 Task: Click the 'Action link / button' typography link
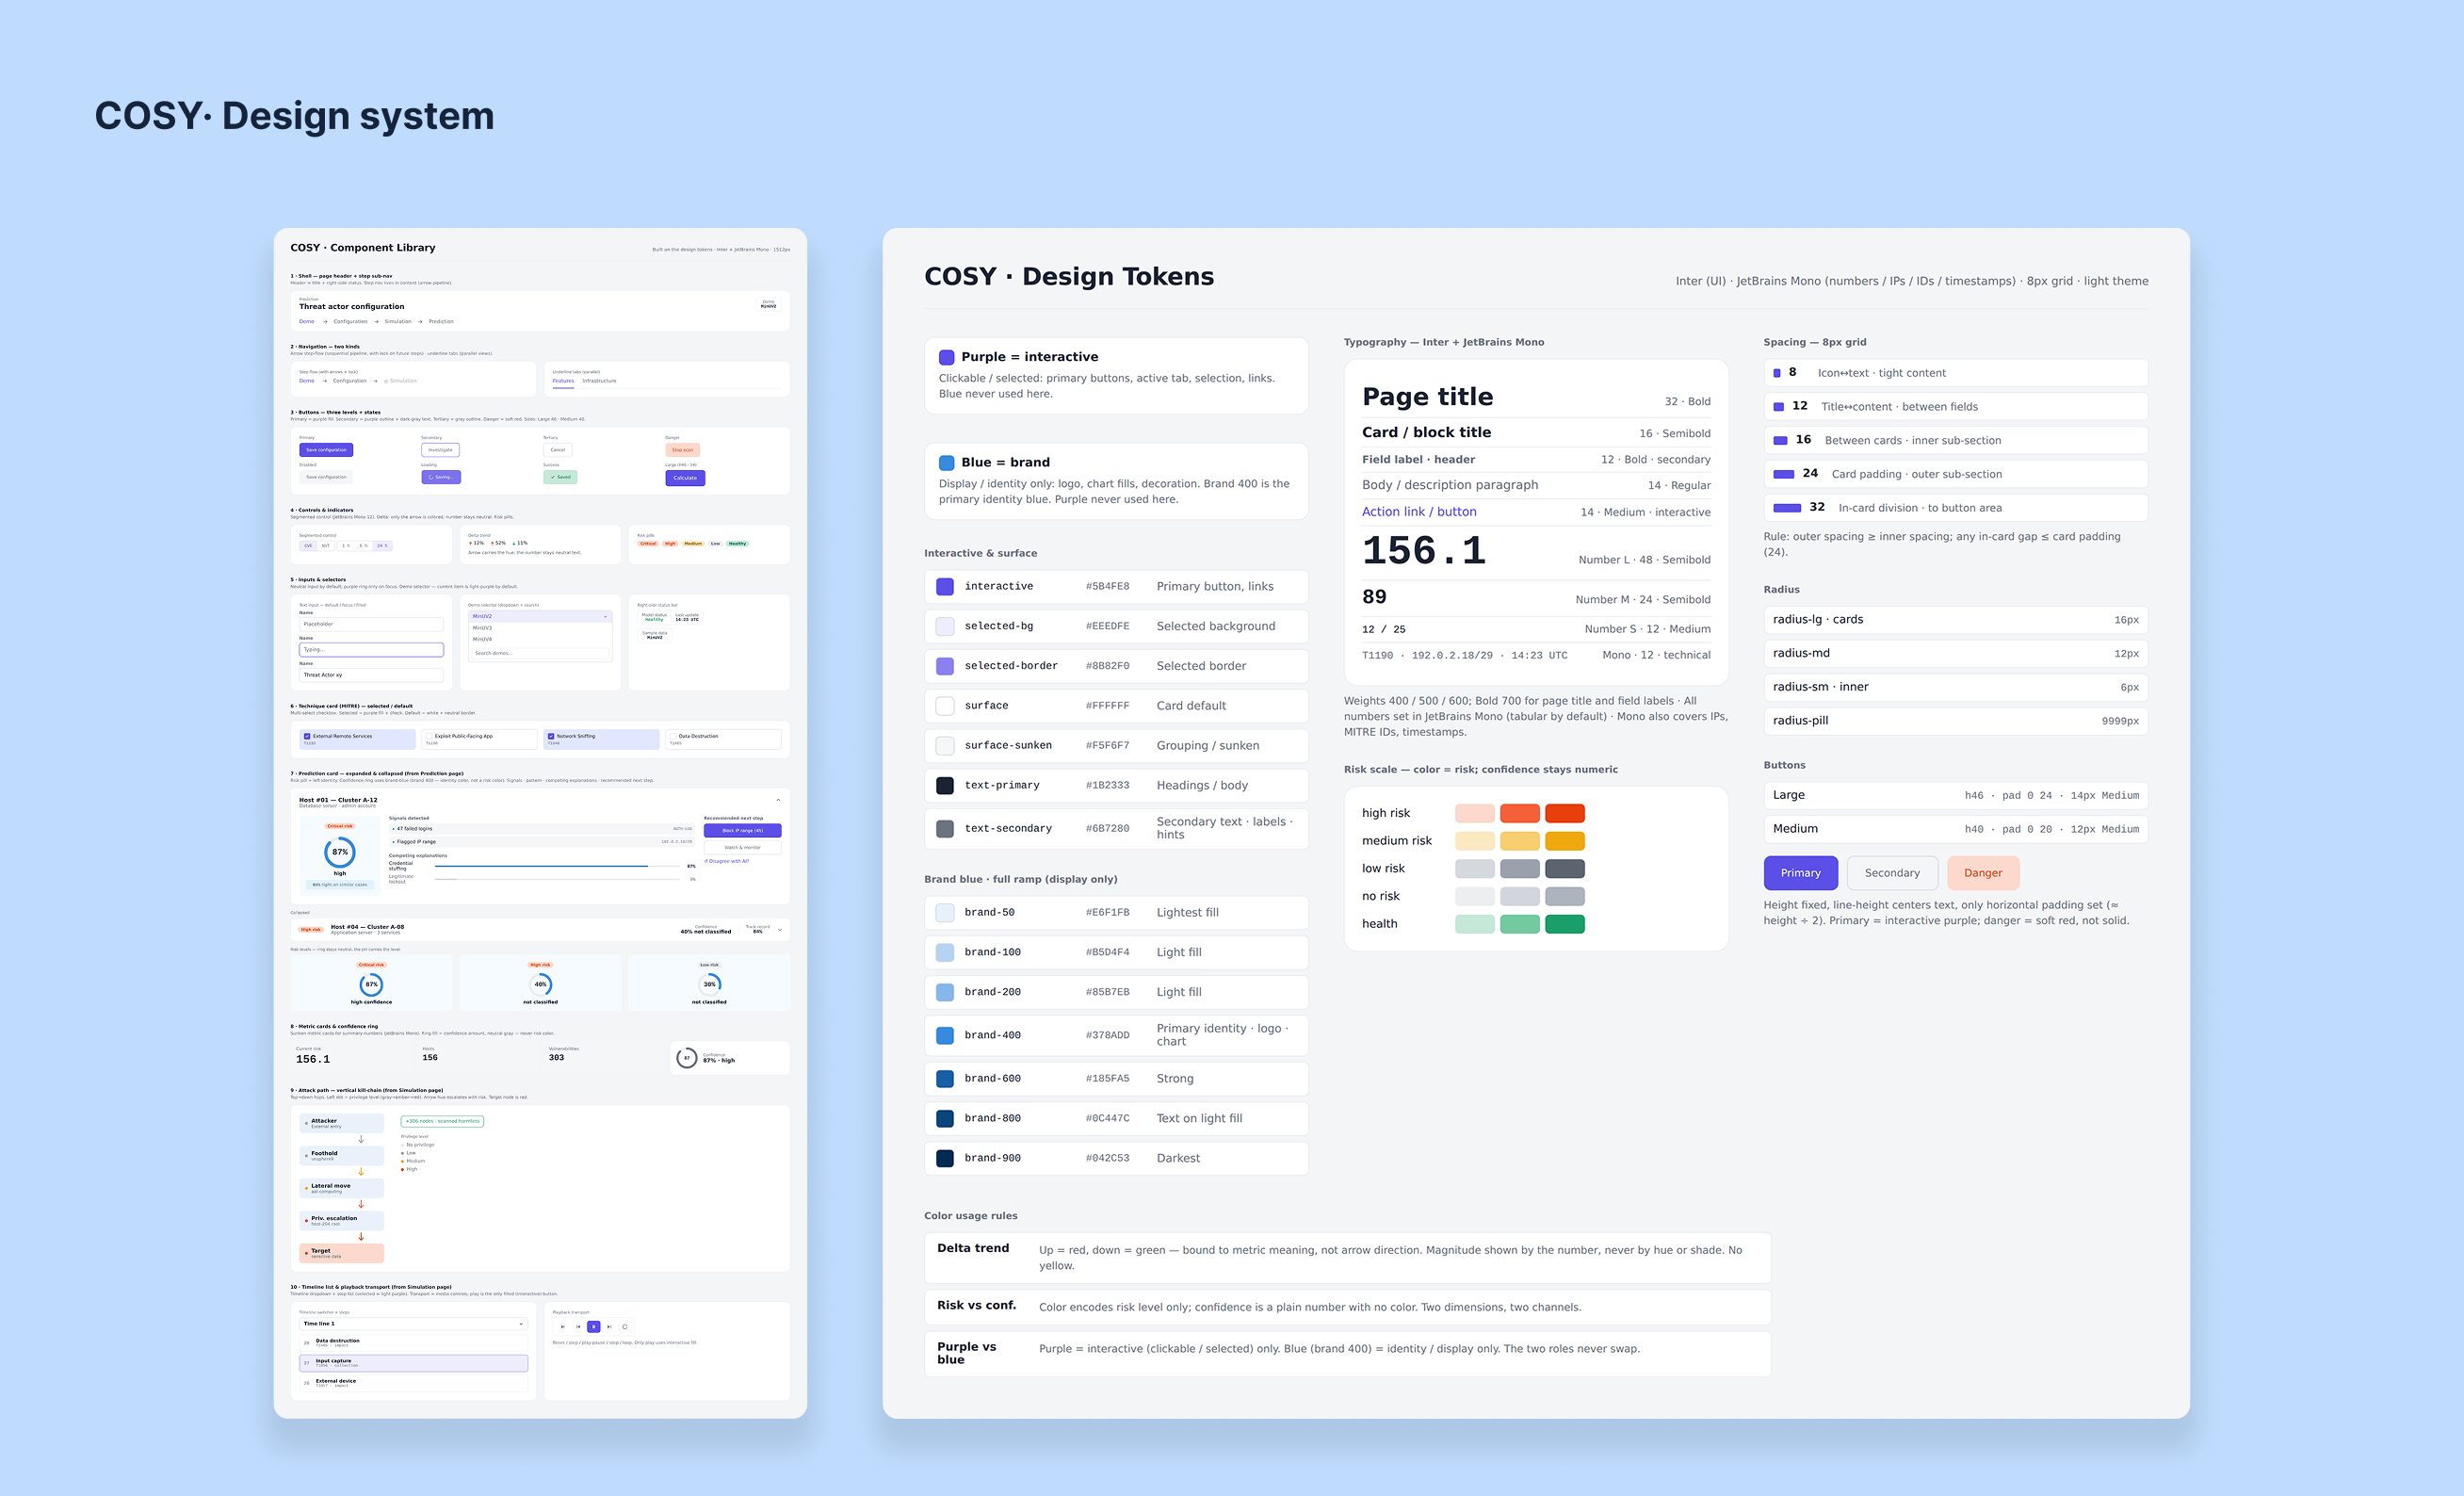(x=1419, y=511)
